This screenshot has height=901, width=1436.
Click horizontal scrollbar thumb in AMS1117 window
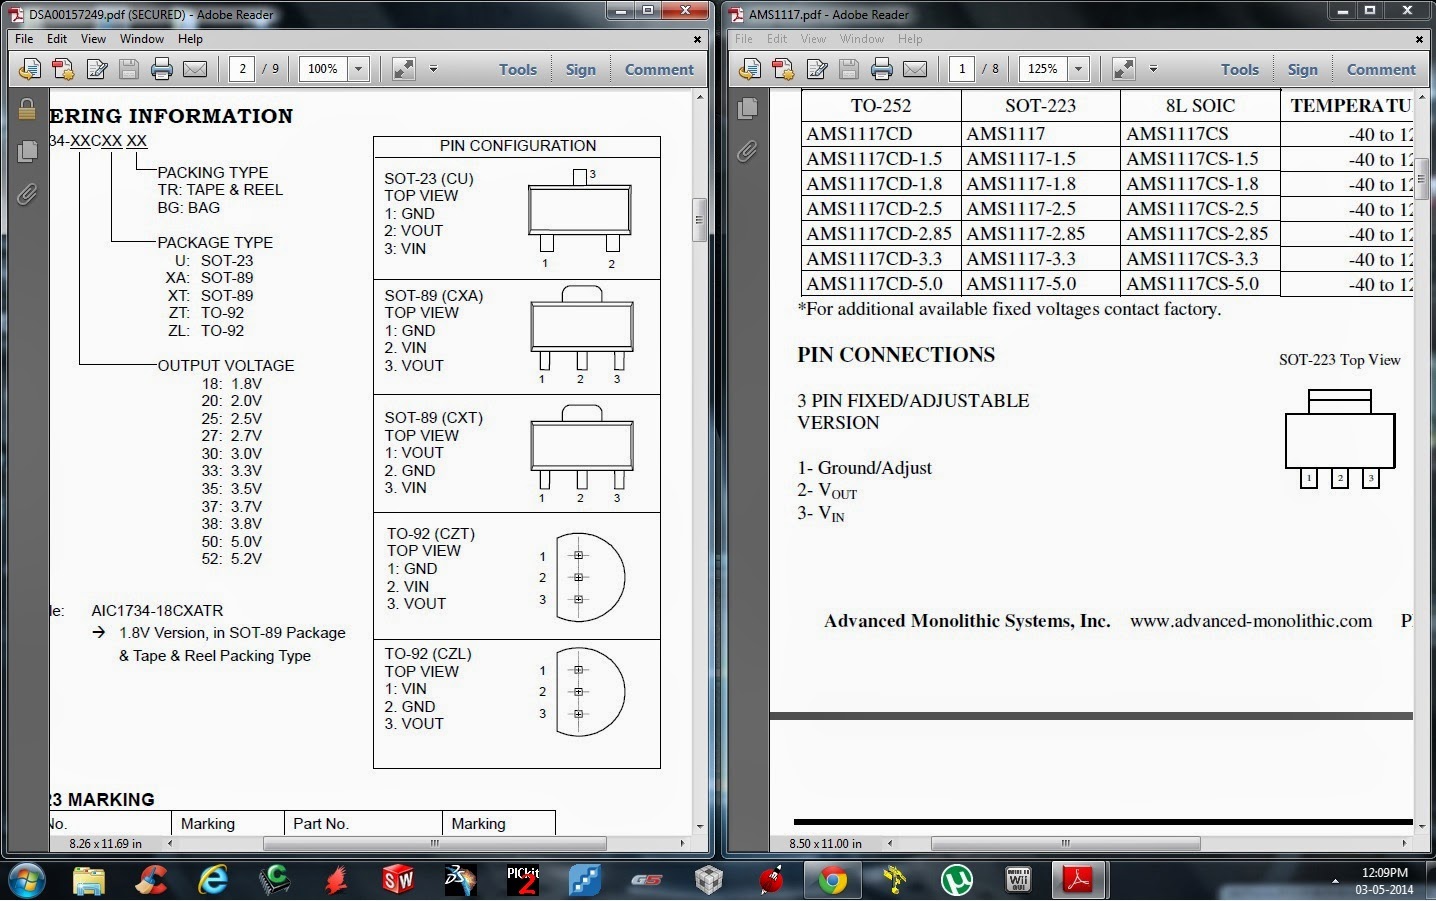tap(1066, 844)
